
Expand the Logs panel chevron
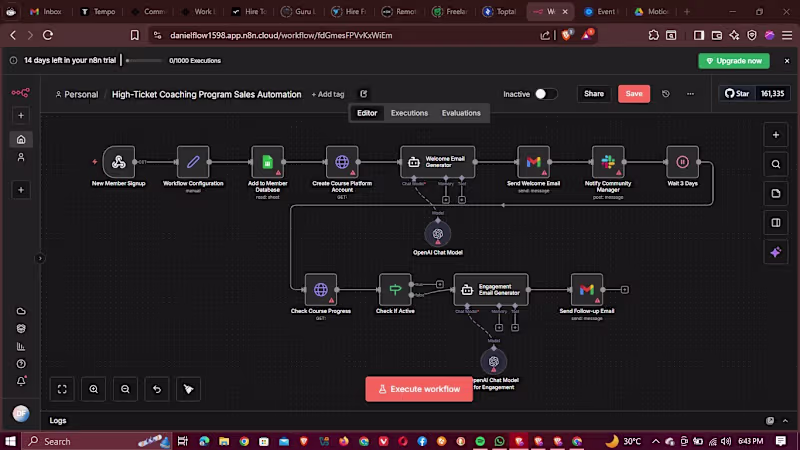click(x=785, y=421)
